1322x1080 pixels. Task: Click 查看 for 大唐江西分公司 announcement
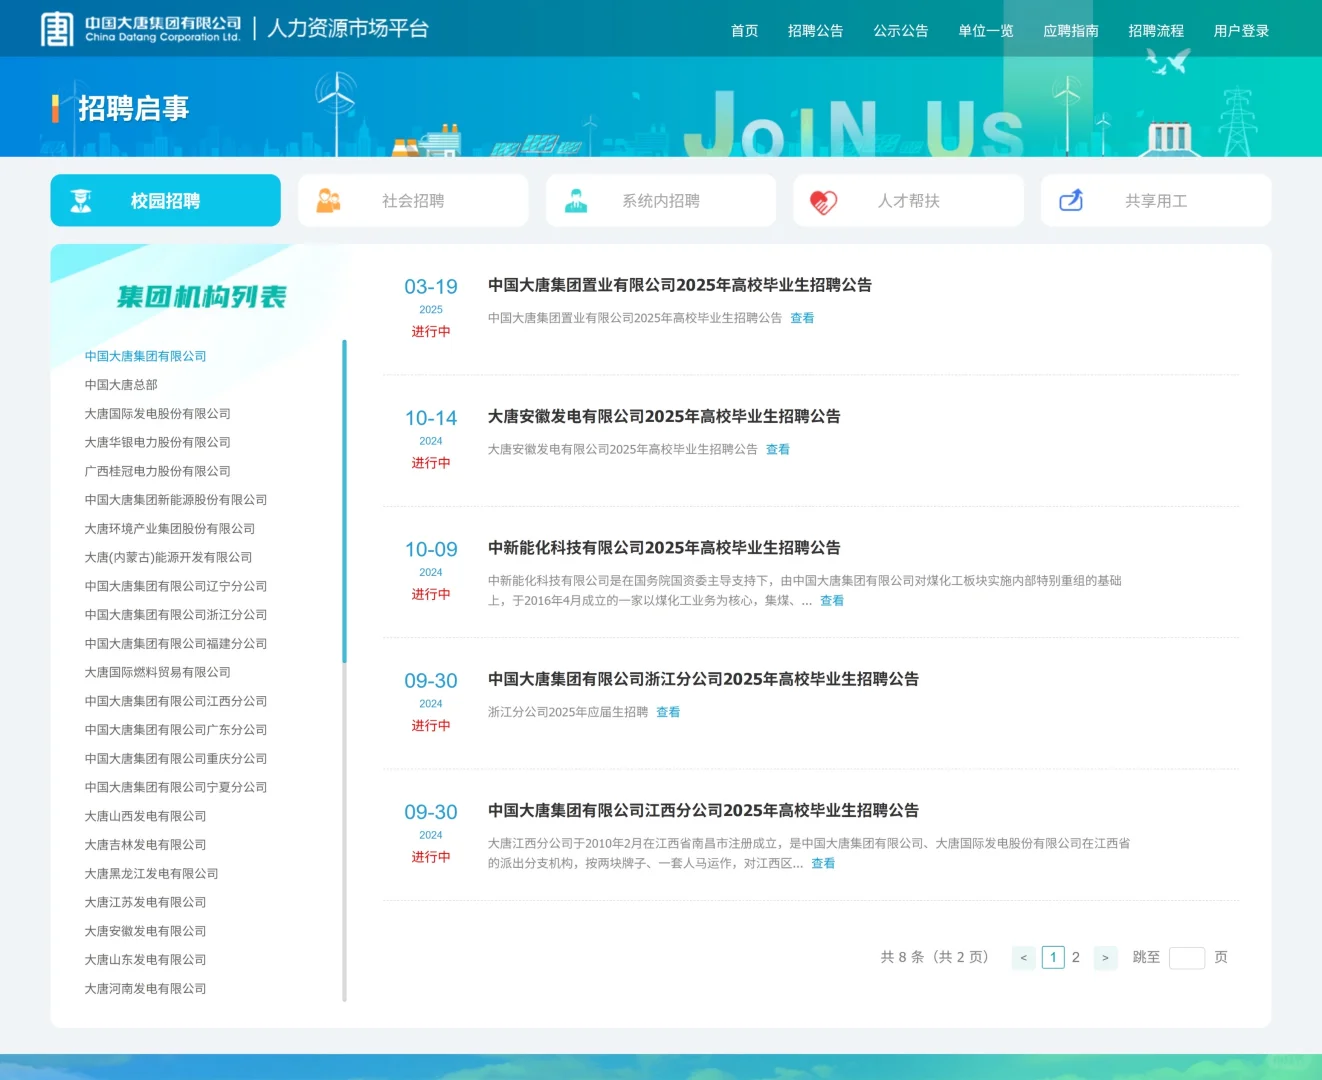pos(823,864)
